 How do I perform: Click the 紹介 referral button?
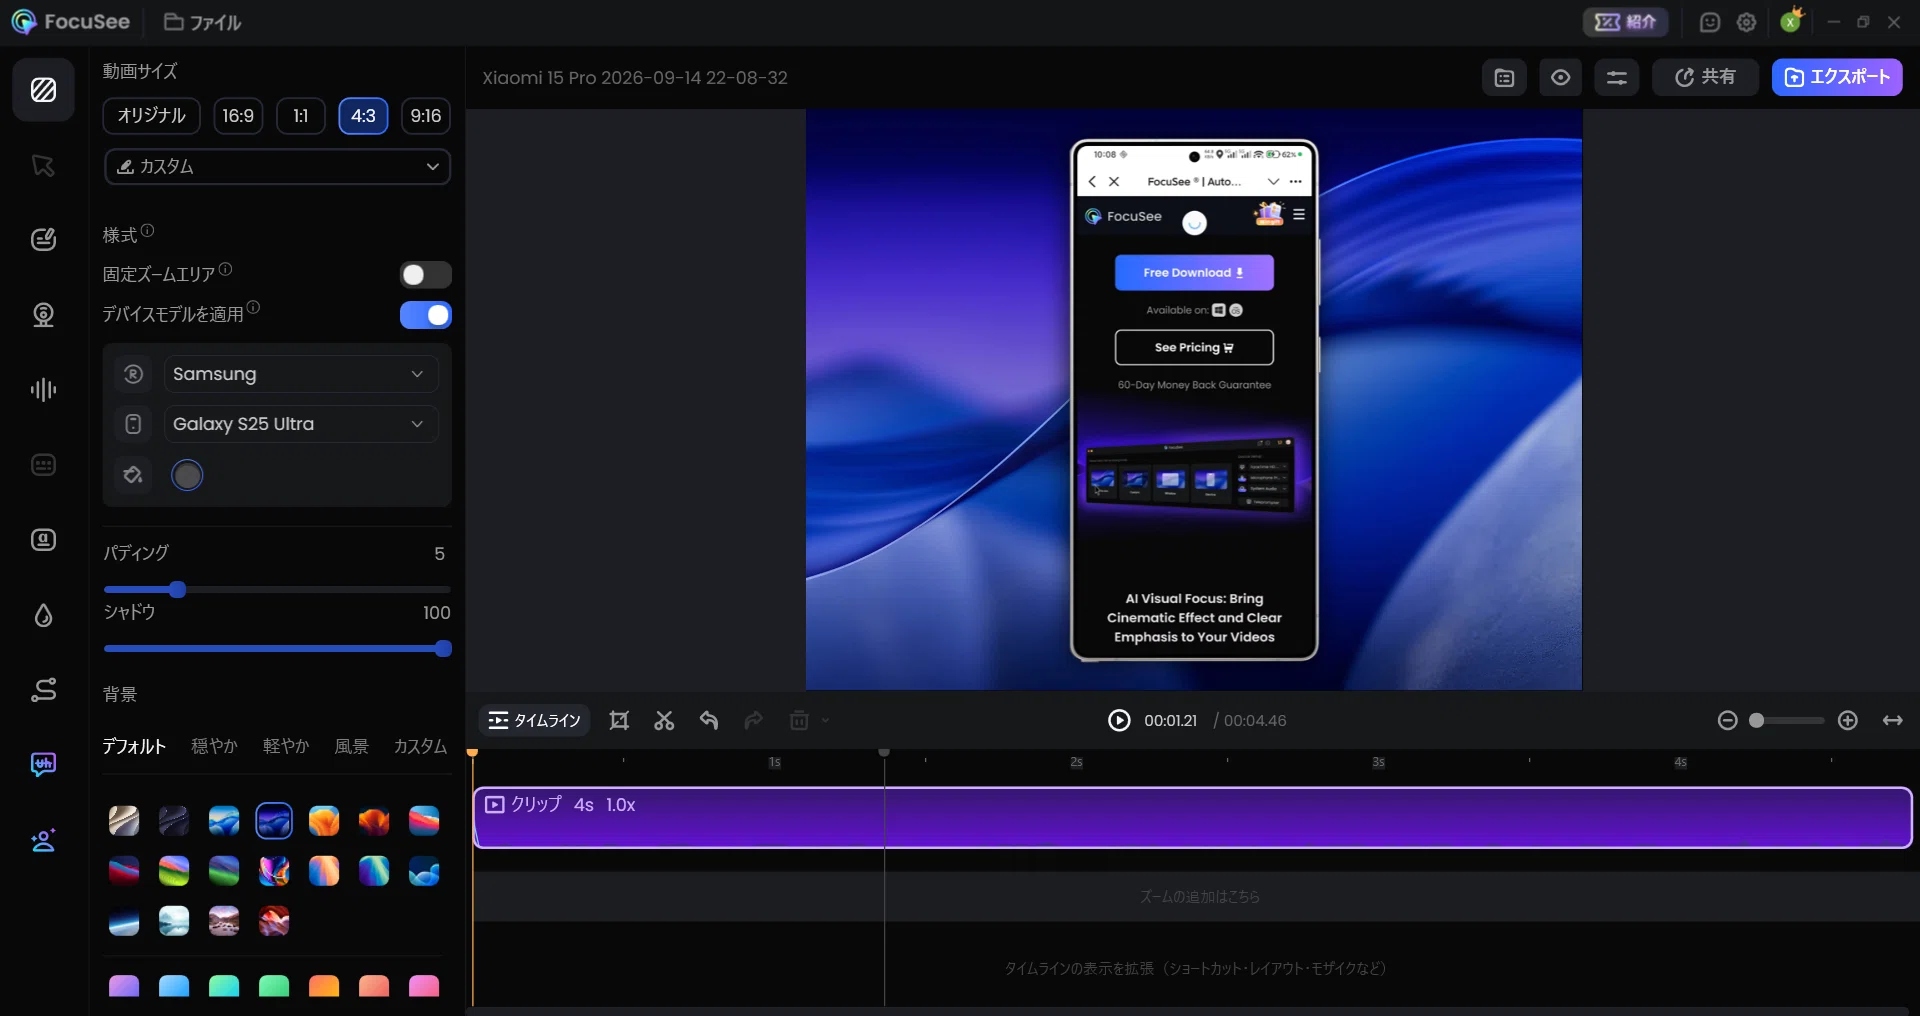(1625, 22)
